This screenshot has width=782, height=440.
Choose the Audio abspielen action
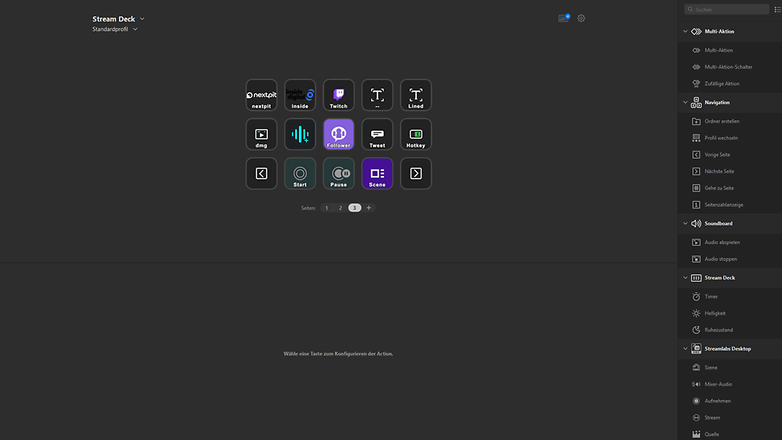click(730, 242)
